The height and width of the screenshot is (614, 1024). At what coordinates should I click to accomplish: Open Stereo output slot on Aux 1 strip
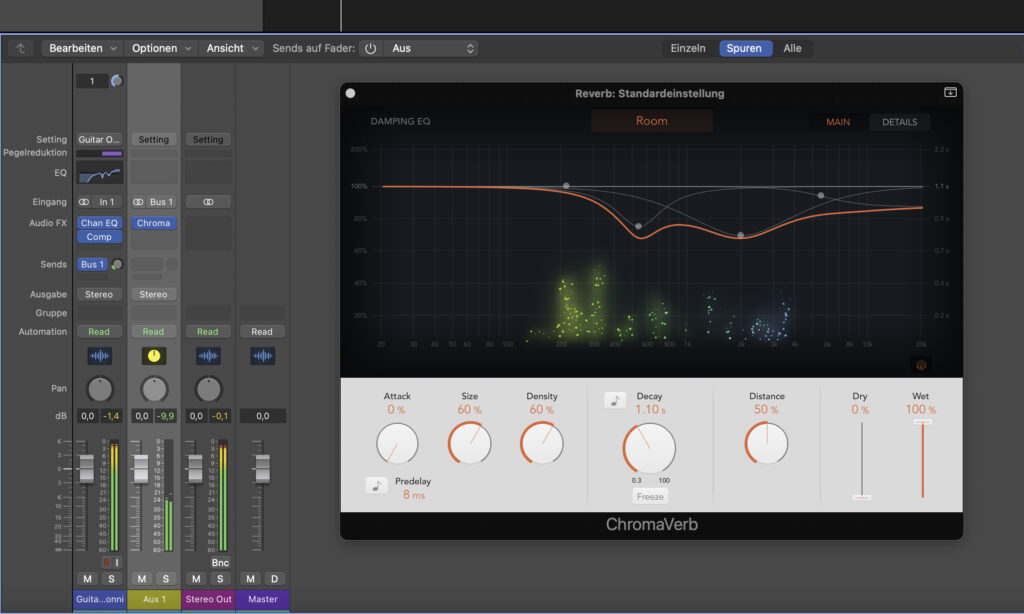[153, 295]
